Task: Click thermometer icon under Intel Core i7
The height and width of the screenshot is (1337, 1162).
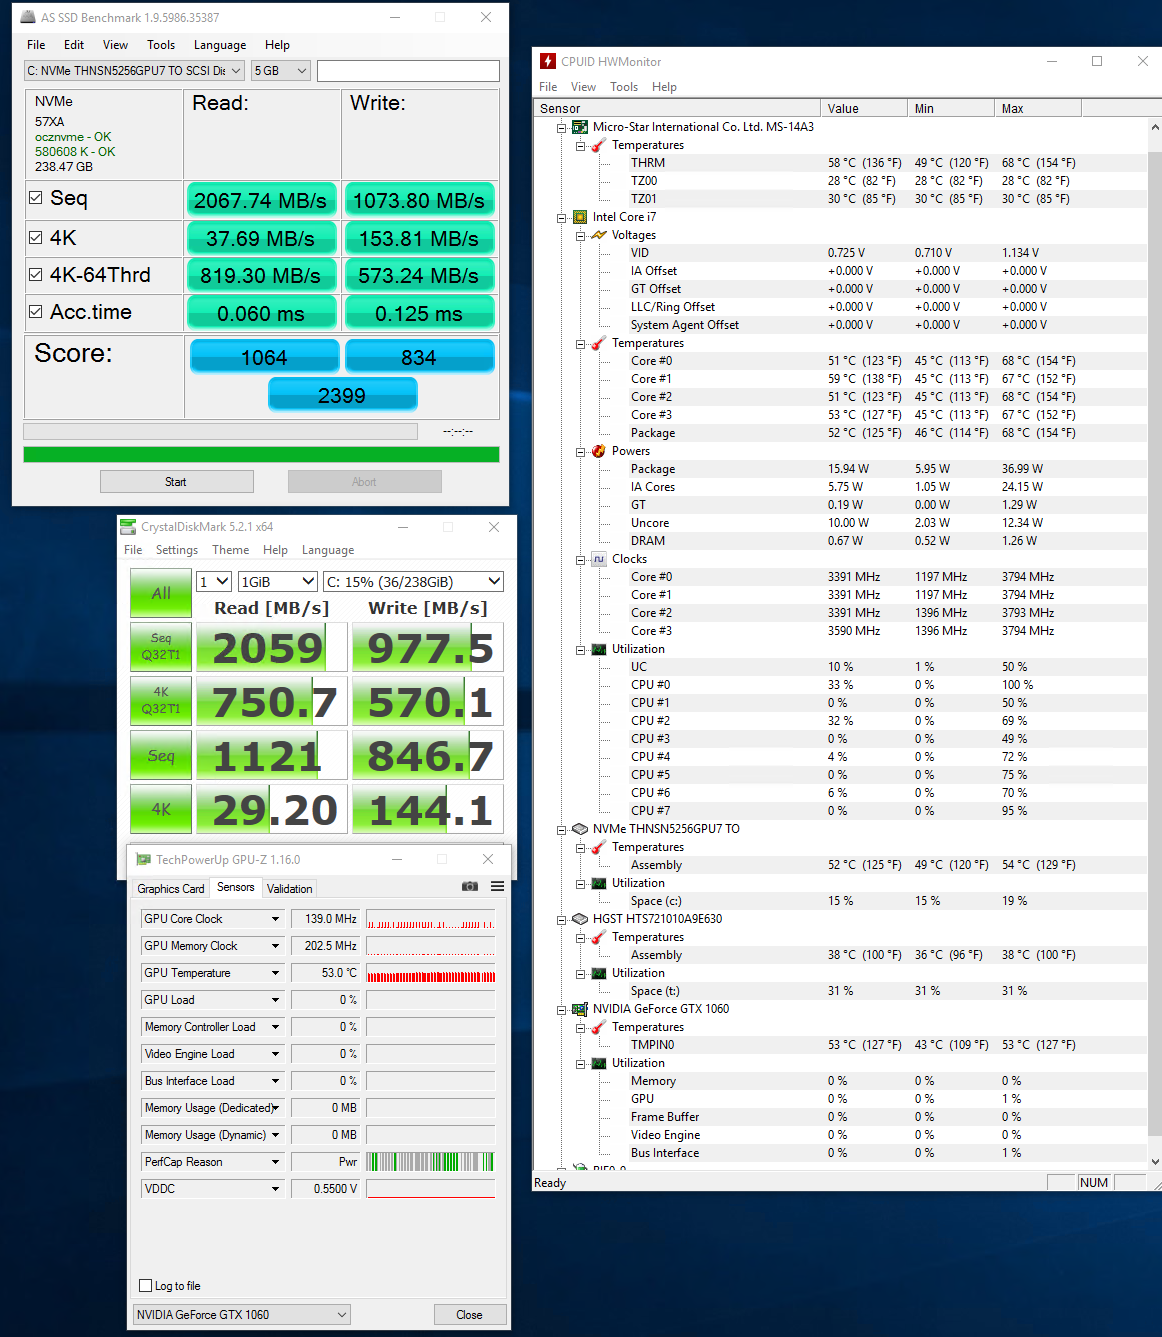Action: click(x=598, y=343)
